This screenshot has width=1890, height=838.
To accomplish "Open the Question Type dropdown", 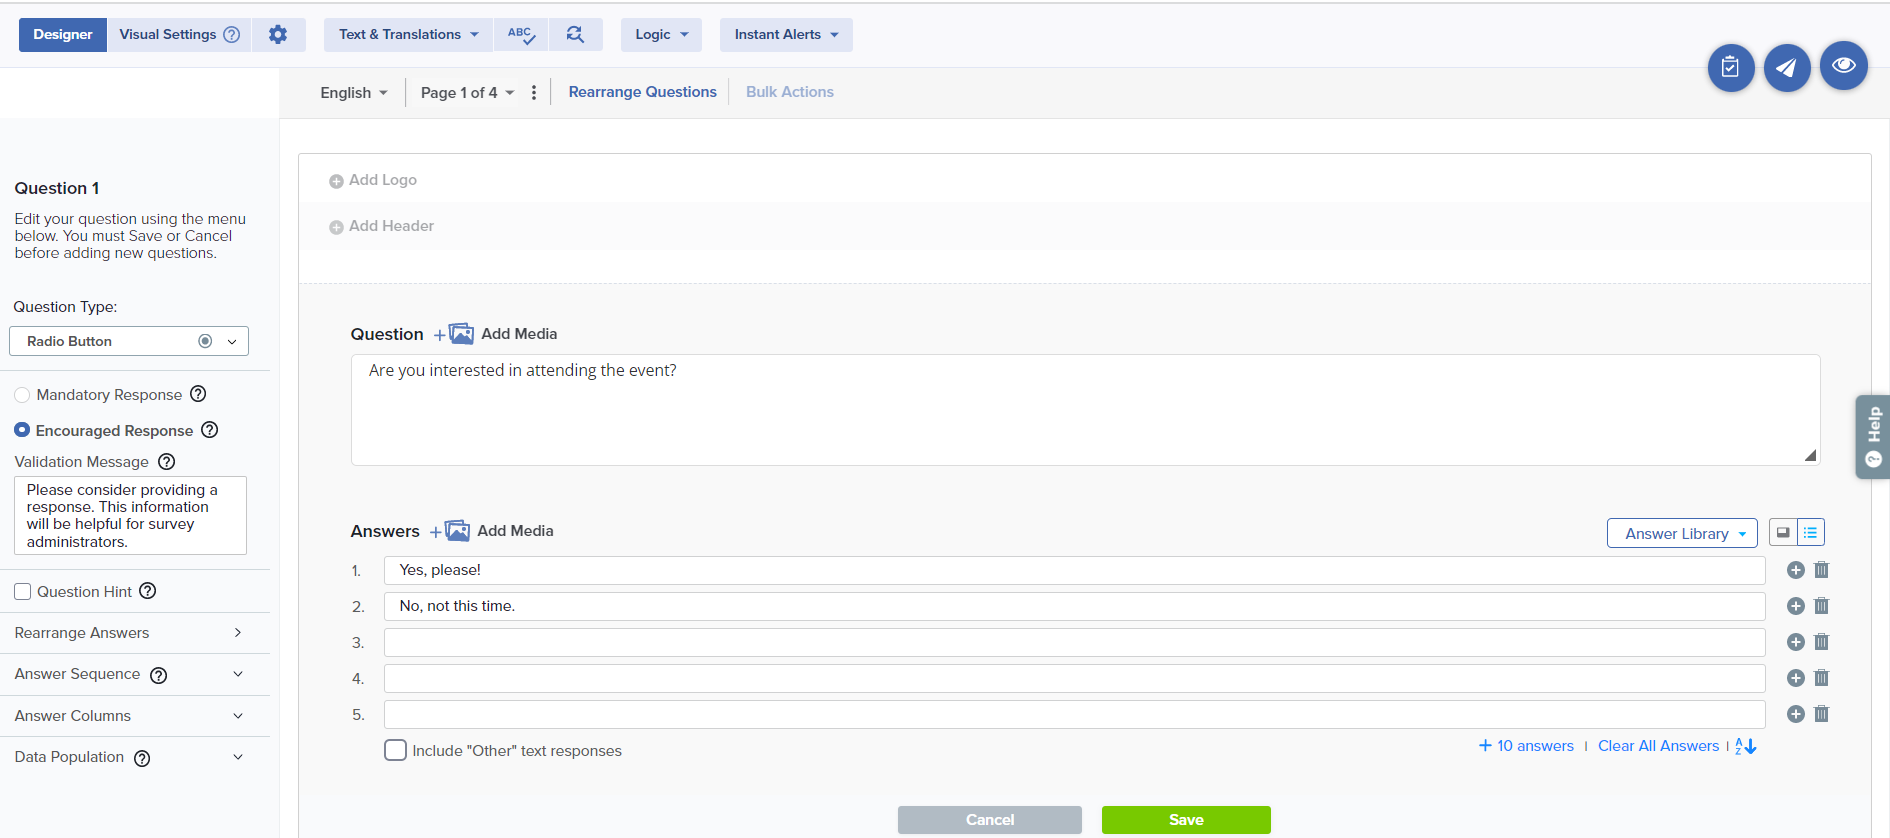I will pyautogui.click(x=129, y=341).
